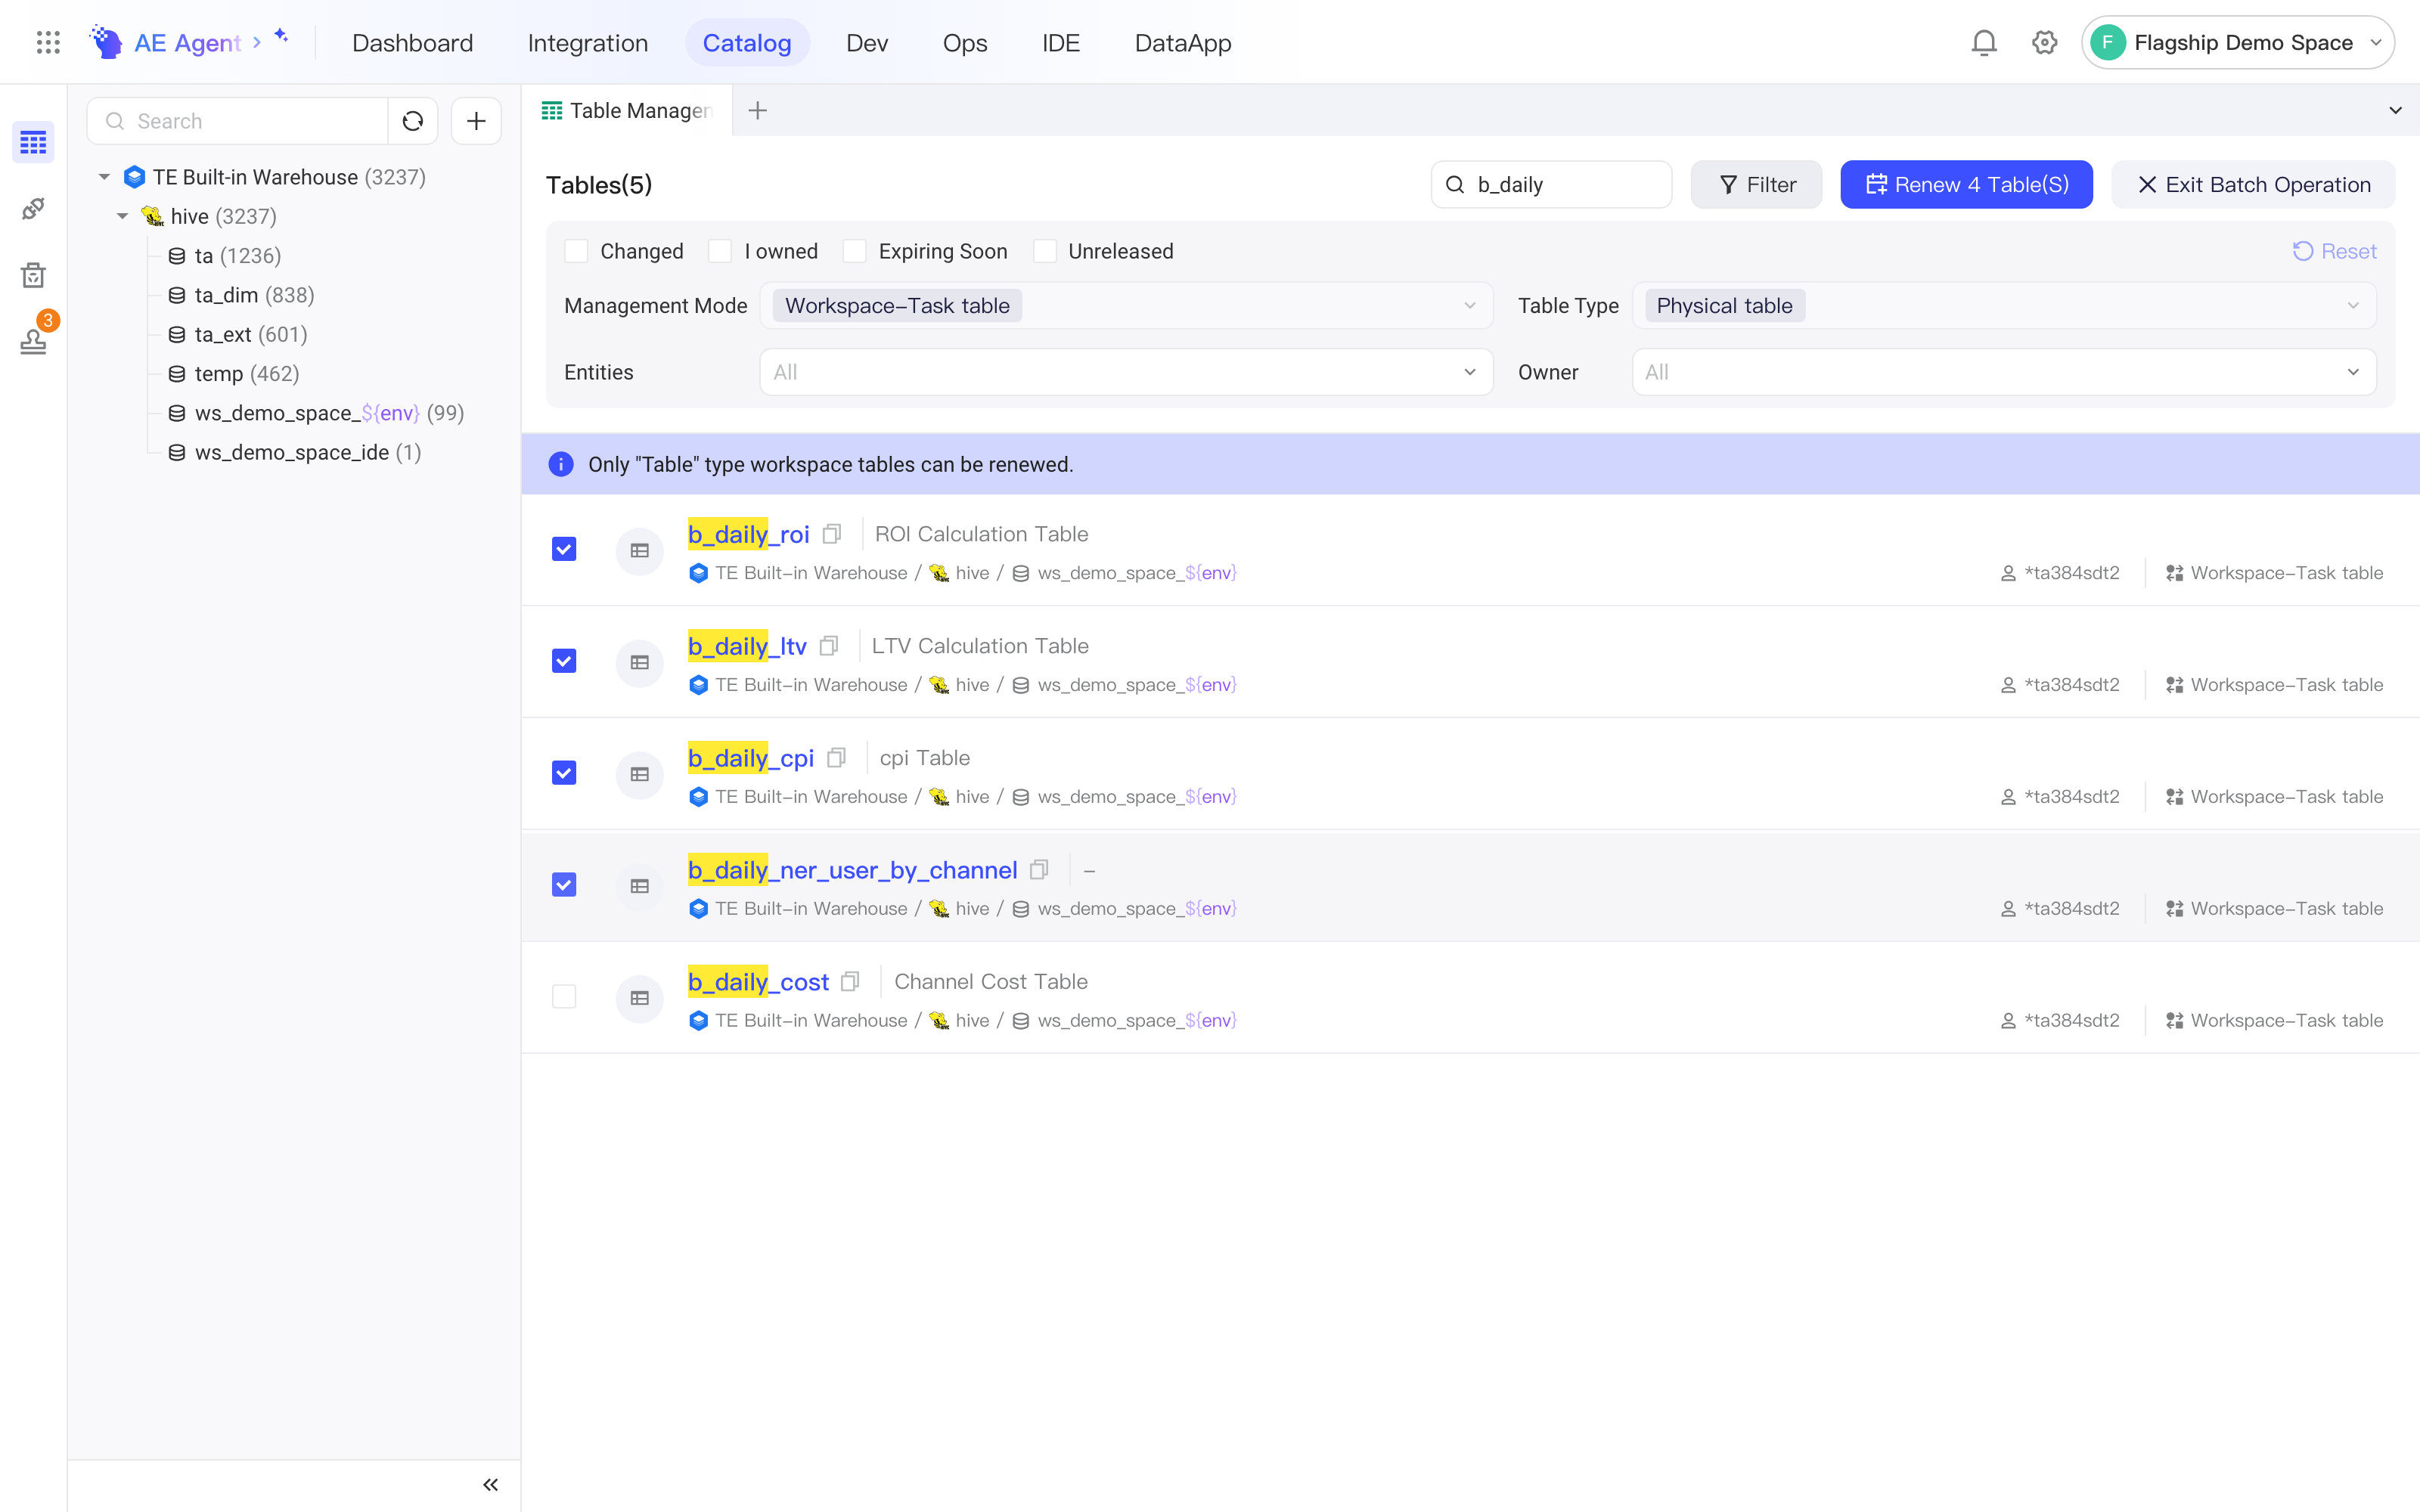This screenshot has width=2420, height=1512.
Task: Switch to the Ops menu
Action: [x=965, y=42]
